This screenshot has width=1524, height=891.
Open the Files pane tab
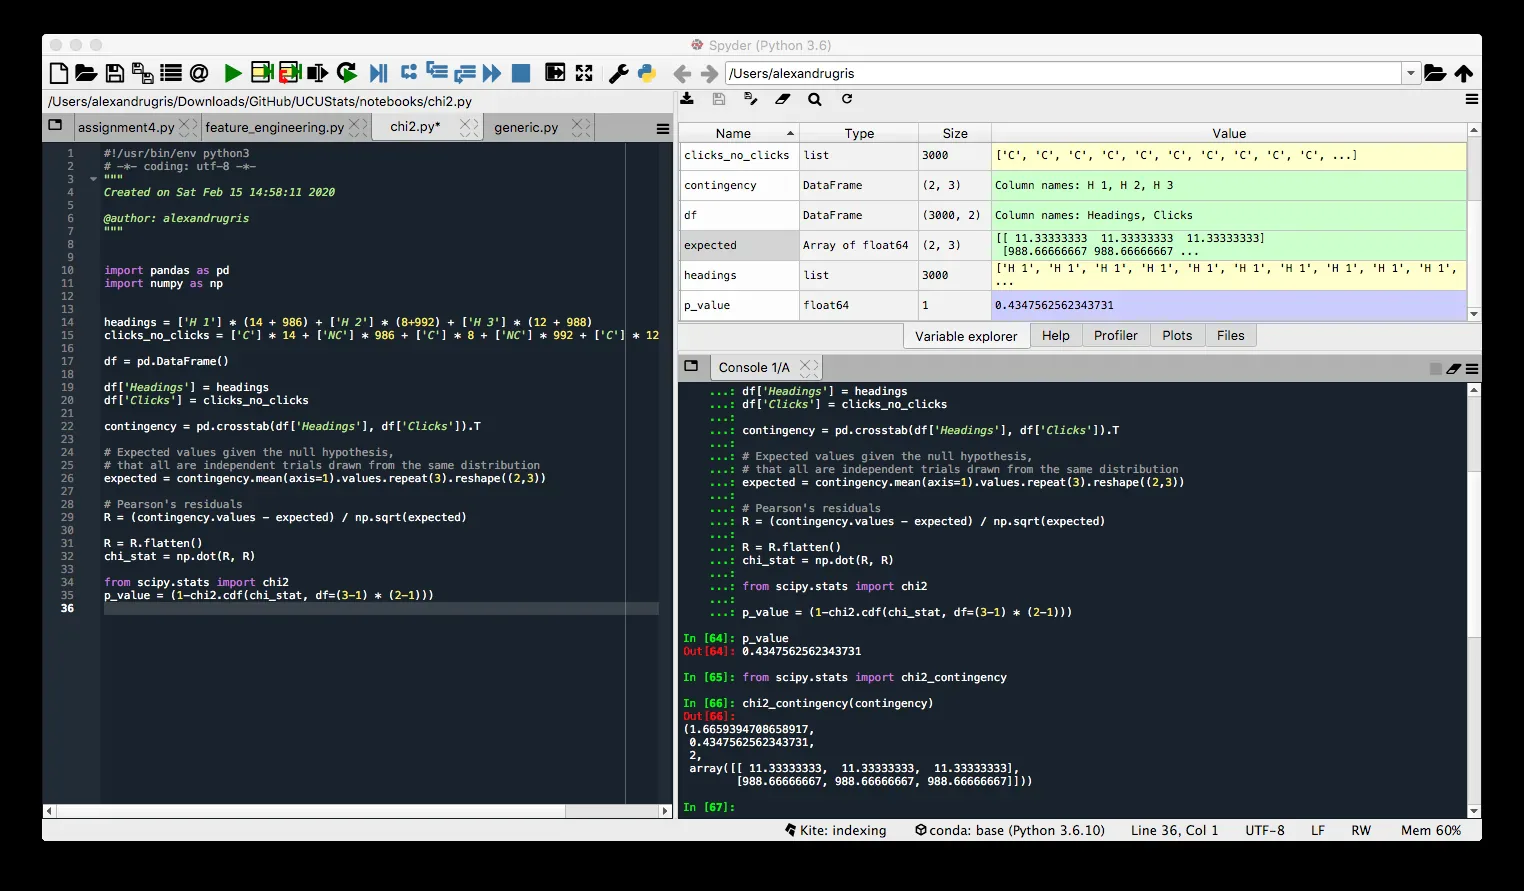pos(1230,336)
